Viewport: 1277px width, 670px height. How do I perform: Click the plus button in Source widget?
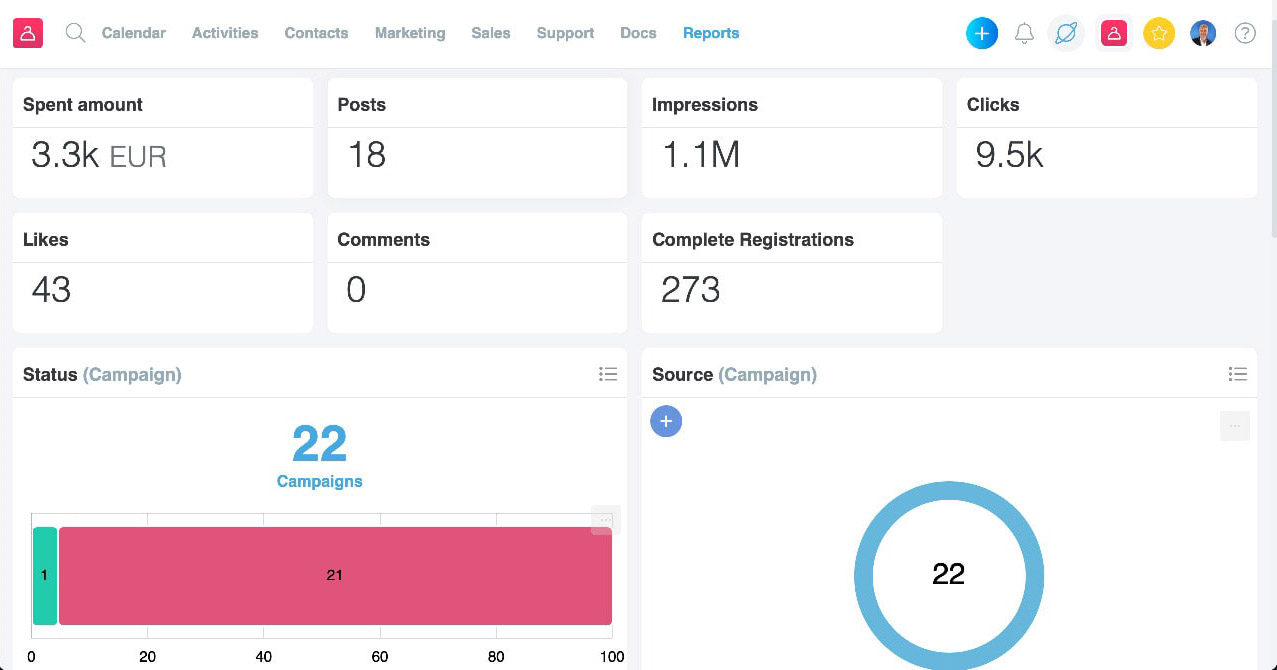(x=666, y=421)
